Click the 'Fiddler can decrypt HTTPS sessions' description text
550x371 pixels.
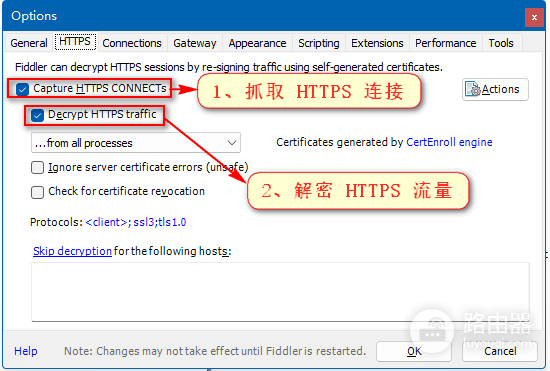click(x=229, y=67)
